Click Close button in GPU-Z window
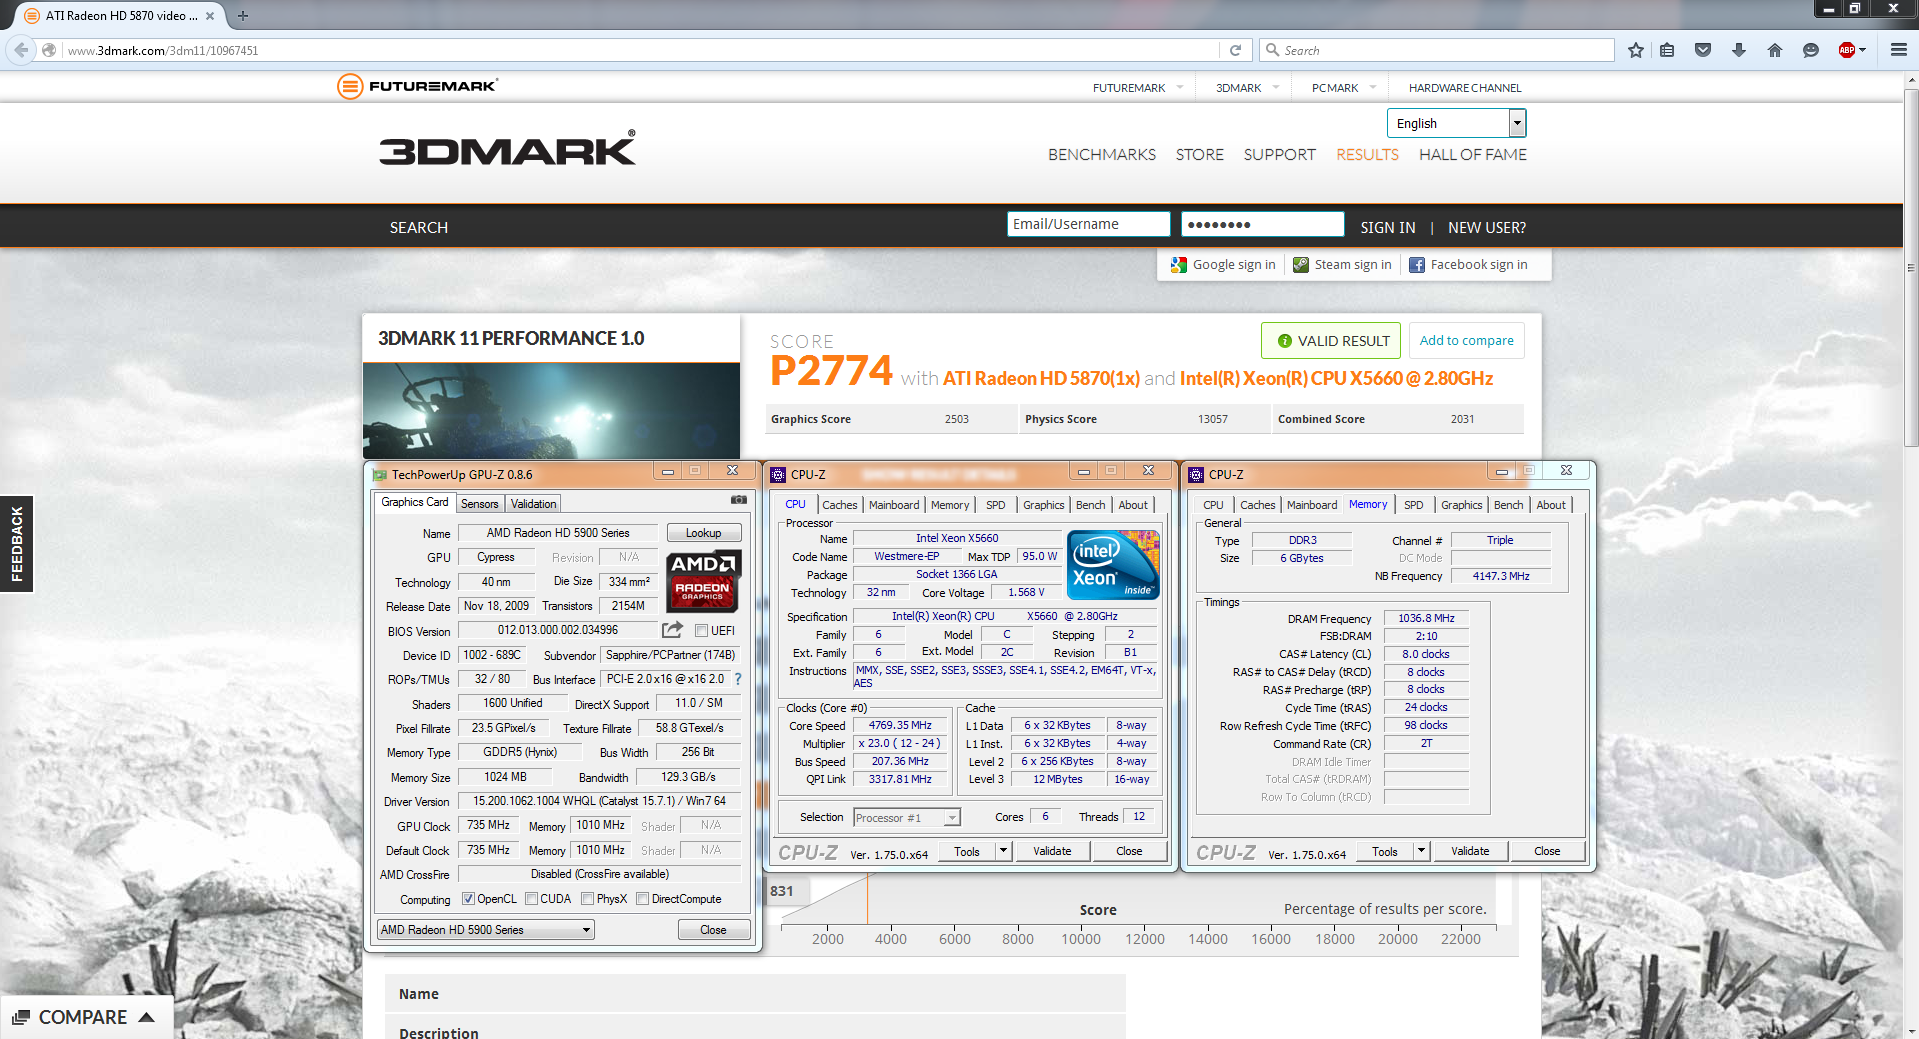This screenshot has height=1039, width=1919. [713, 930]
